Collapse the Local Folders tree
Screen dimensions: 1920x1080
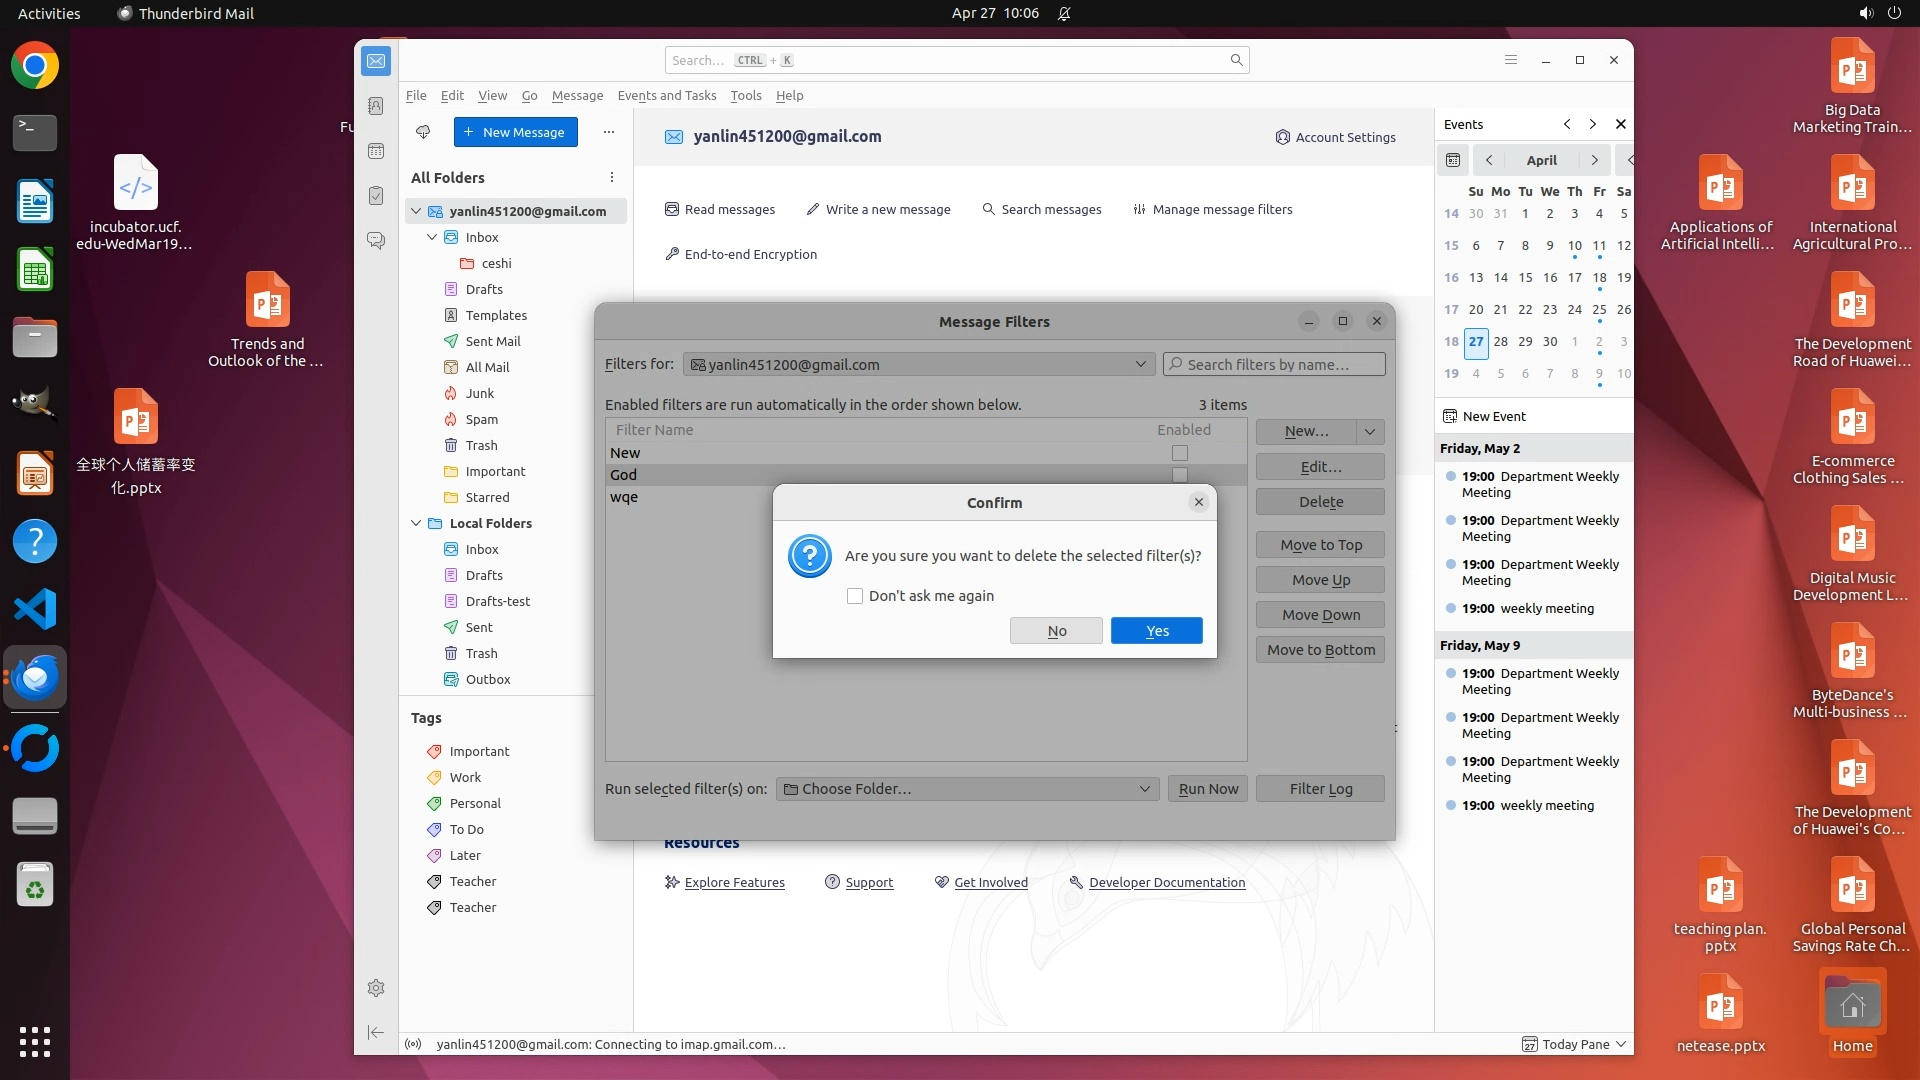[416, 523]
